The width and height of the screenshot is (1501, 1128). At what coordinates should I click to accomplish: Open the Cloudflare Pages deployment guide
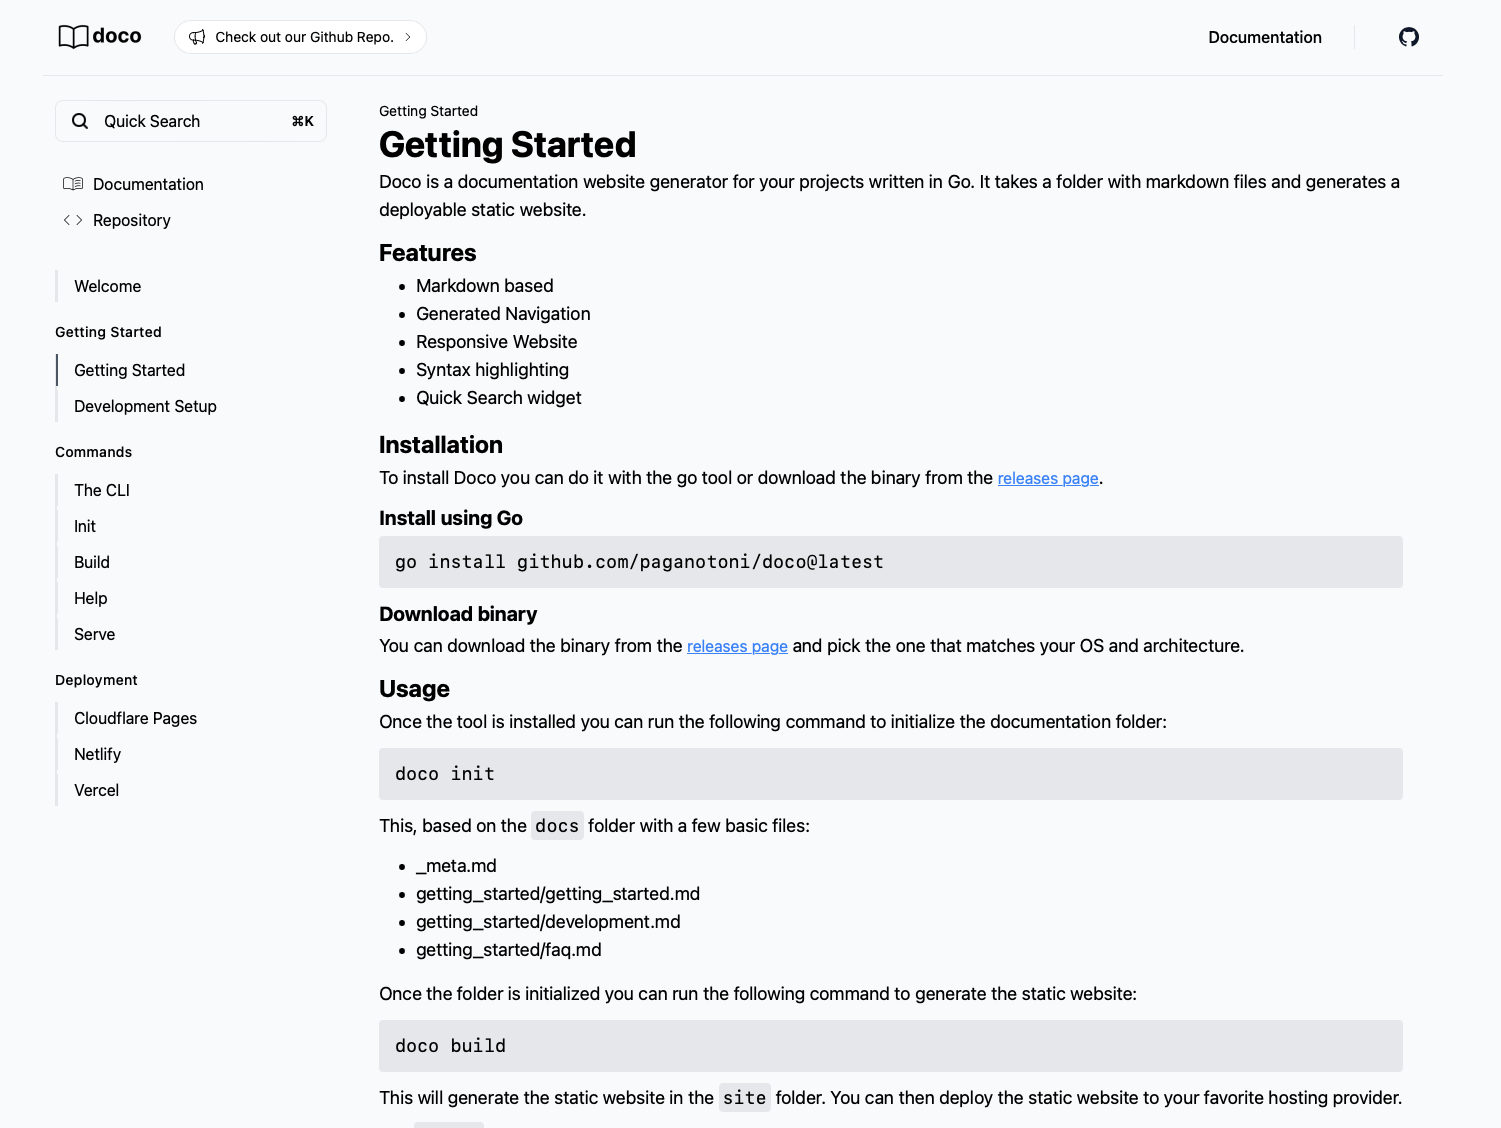tap(135, 718)
